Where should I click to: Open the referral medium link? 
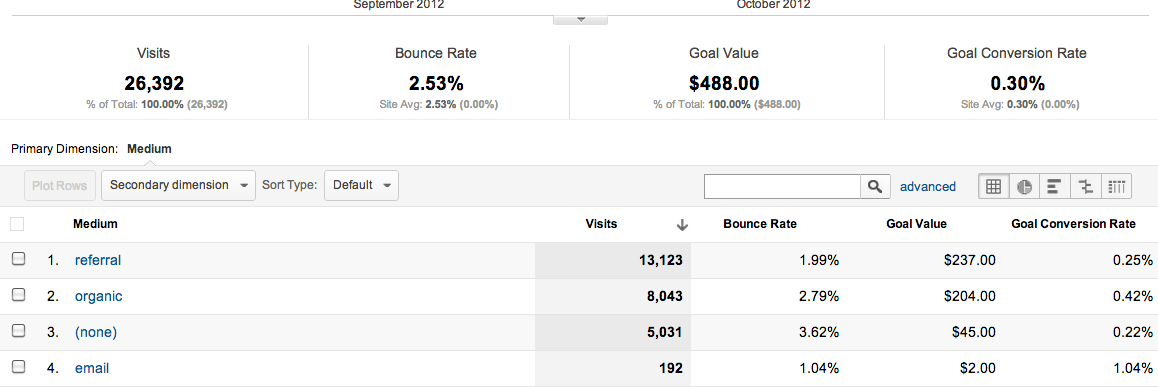coord(97,260)
